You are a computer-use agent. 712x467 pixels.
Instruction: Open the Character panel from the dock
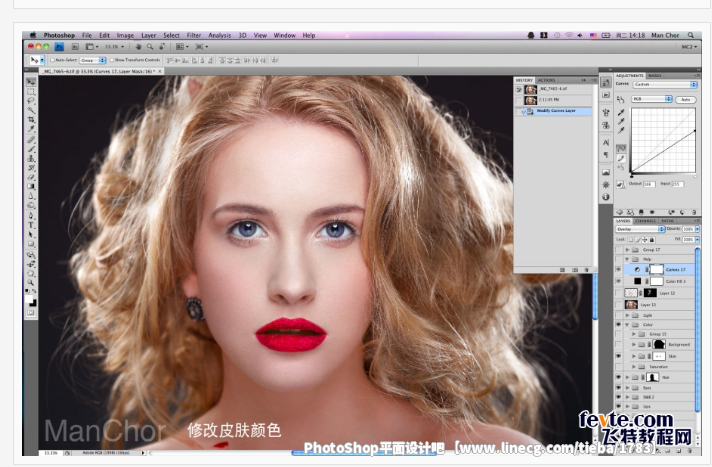click(x=606, y=143)
